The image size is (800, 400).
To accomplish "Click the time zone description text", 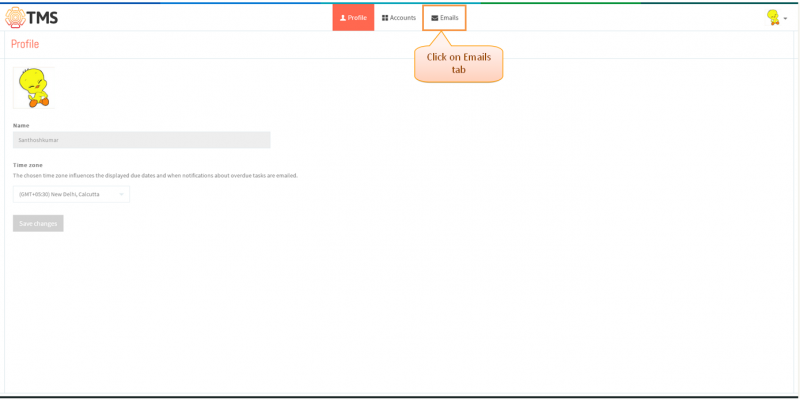I will pos(155,176).
